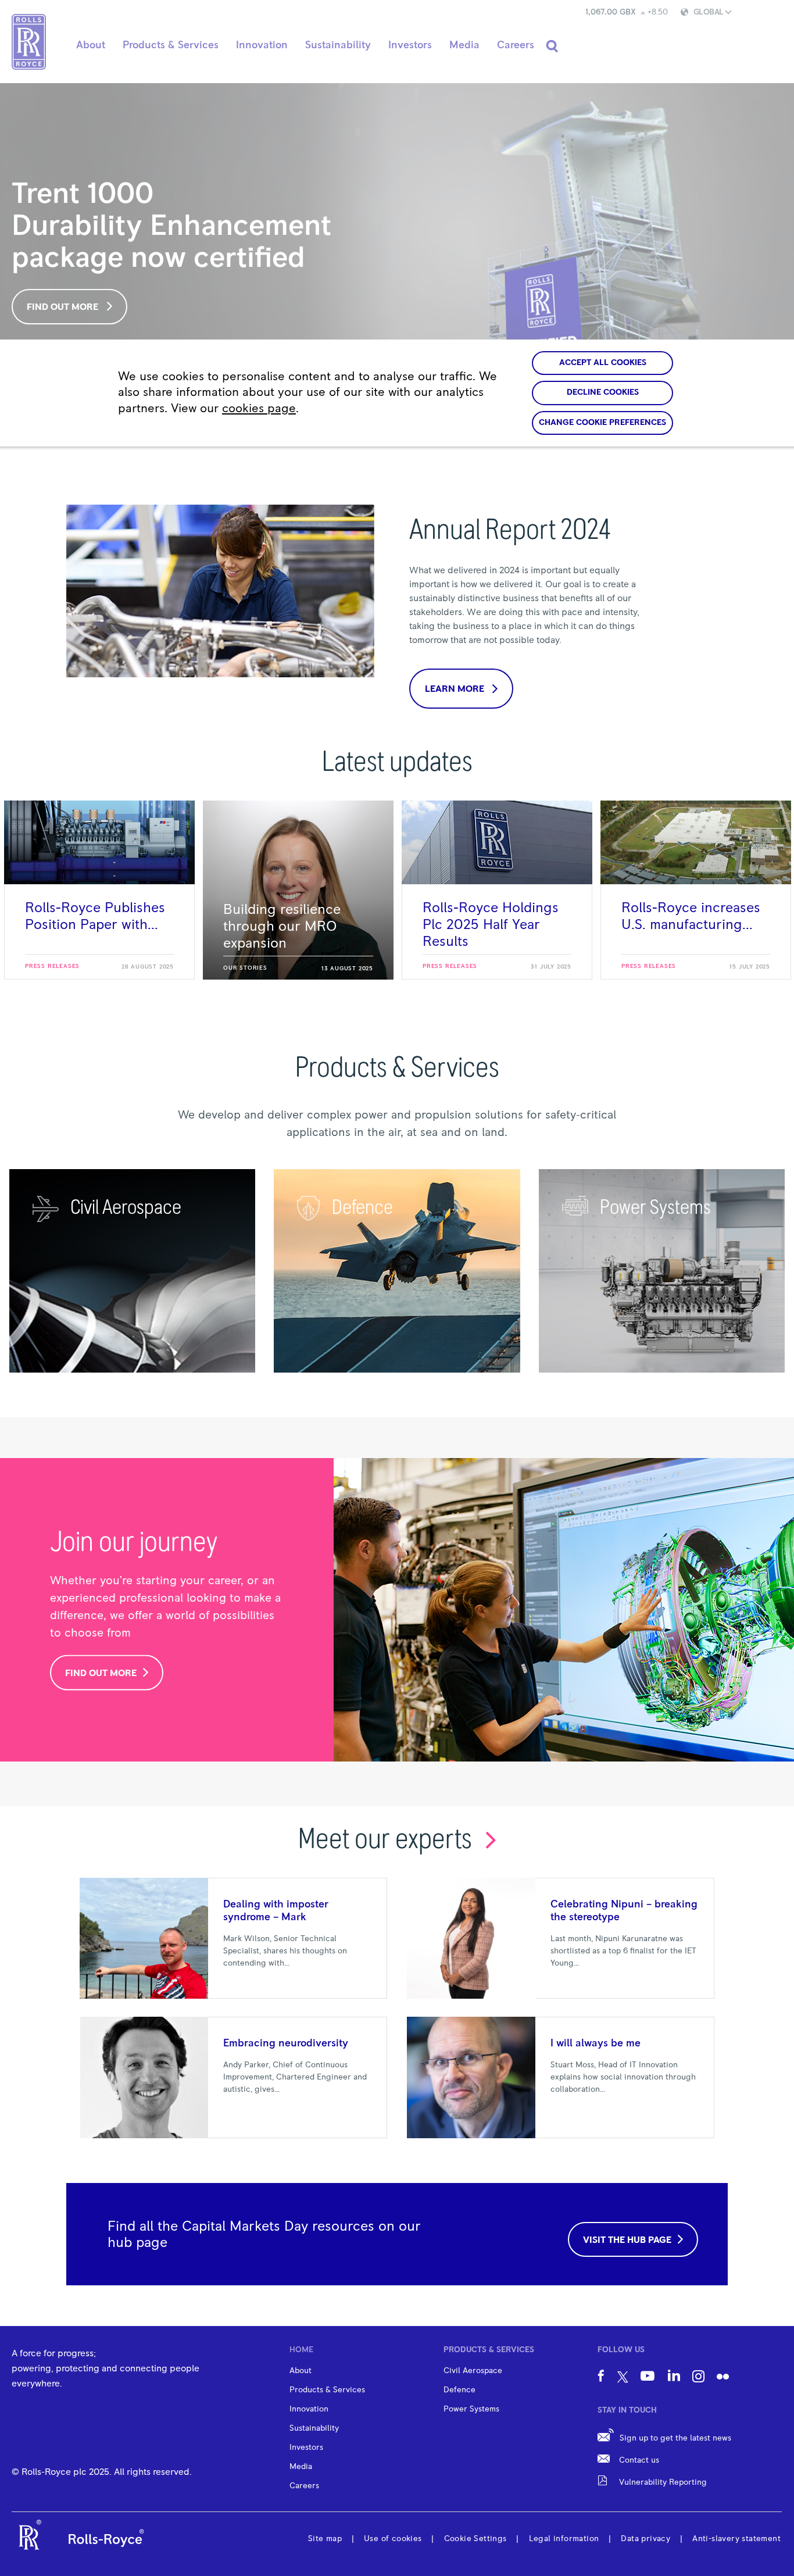Open the Flickr icon in footer
This screenshot has height=2576, width=794.
[x=723, y=2377]
